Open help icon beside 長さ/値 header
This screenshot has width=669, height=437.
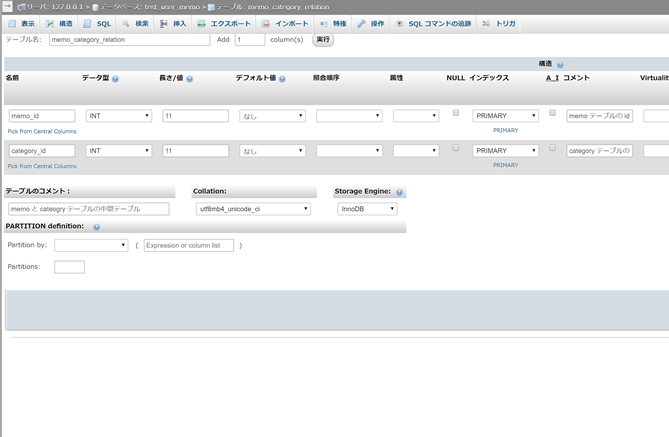(x=189, y=79)
